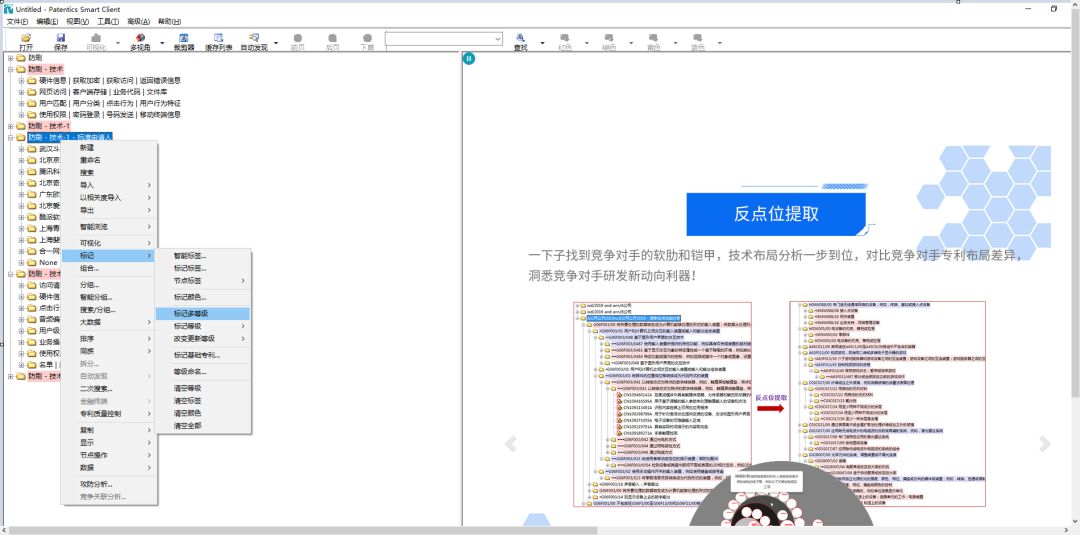Choose 重命名 in the context menu

pos(109,160)
